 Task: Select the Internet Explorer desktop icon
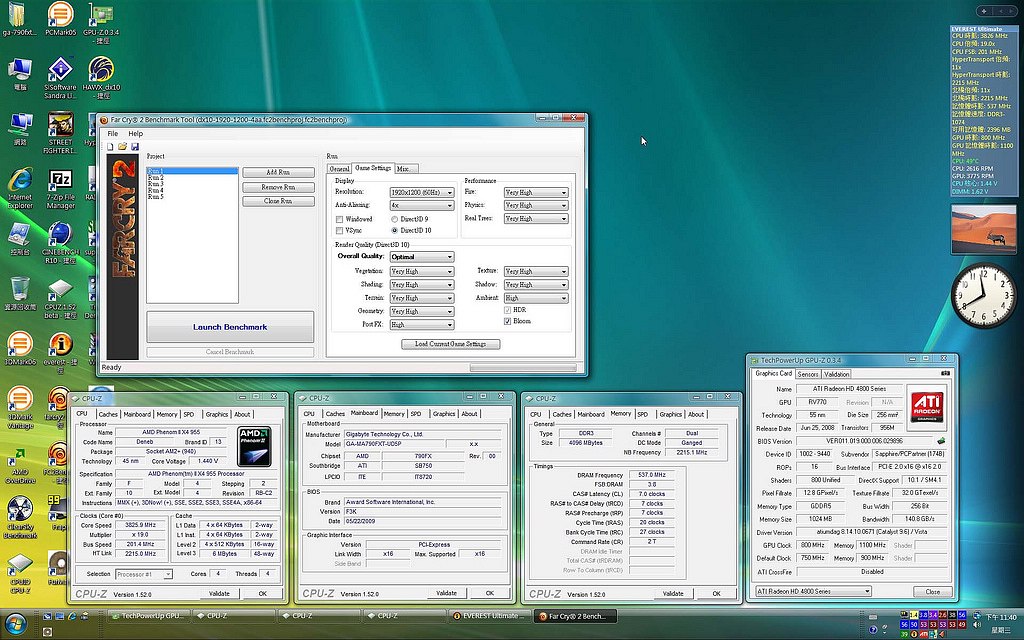[x=20, y=188]
